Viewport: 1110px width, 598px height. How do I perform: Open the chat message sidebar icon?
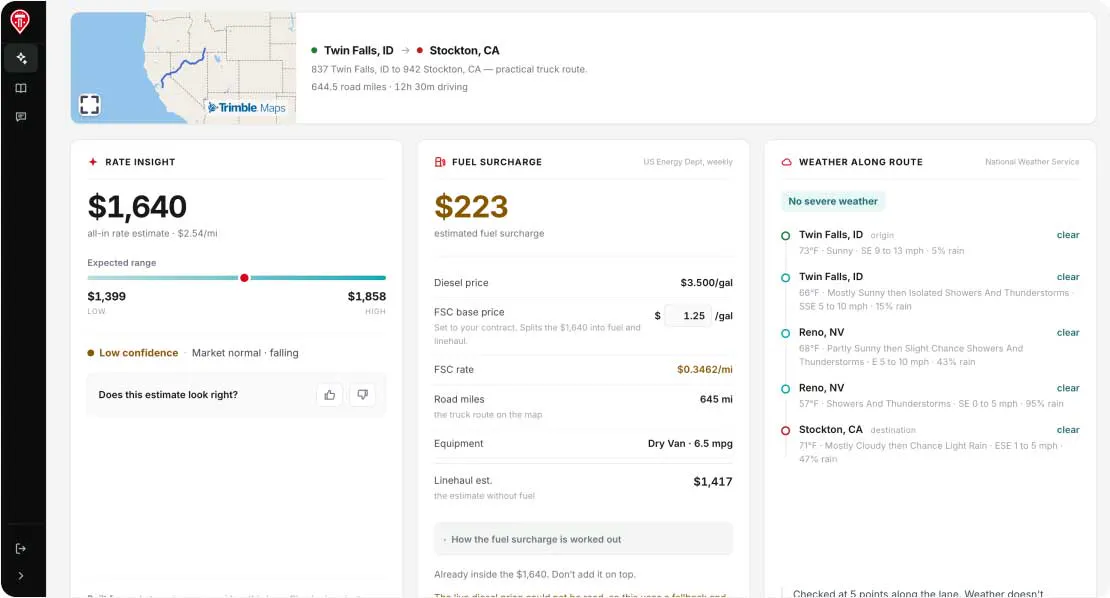point(21,117)
